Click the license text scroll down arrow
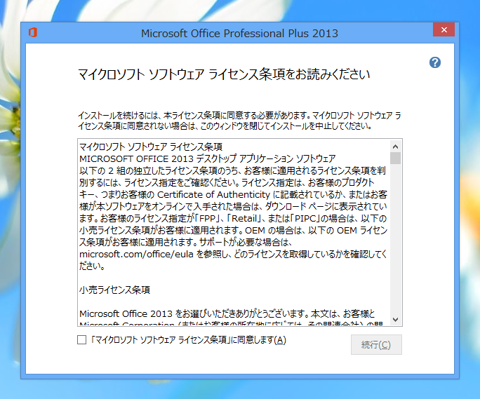Viewport: 480px width, 399px height. tap(395, 320)
